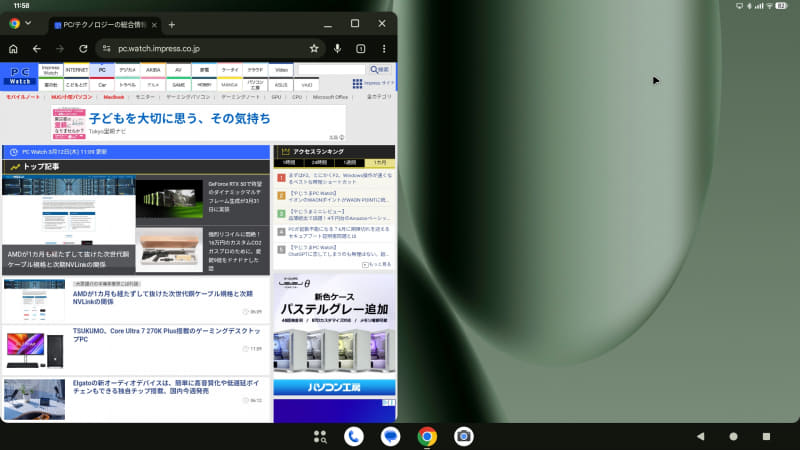The image size is (800, 450).
Task: Select the Video nav tab
Action: pos(281,69)
